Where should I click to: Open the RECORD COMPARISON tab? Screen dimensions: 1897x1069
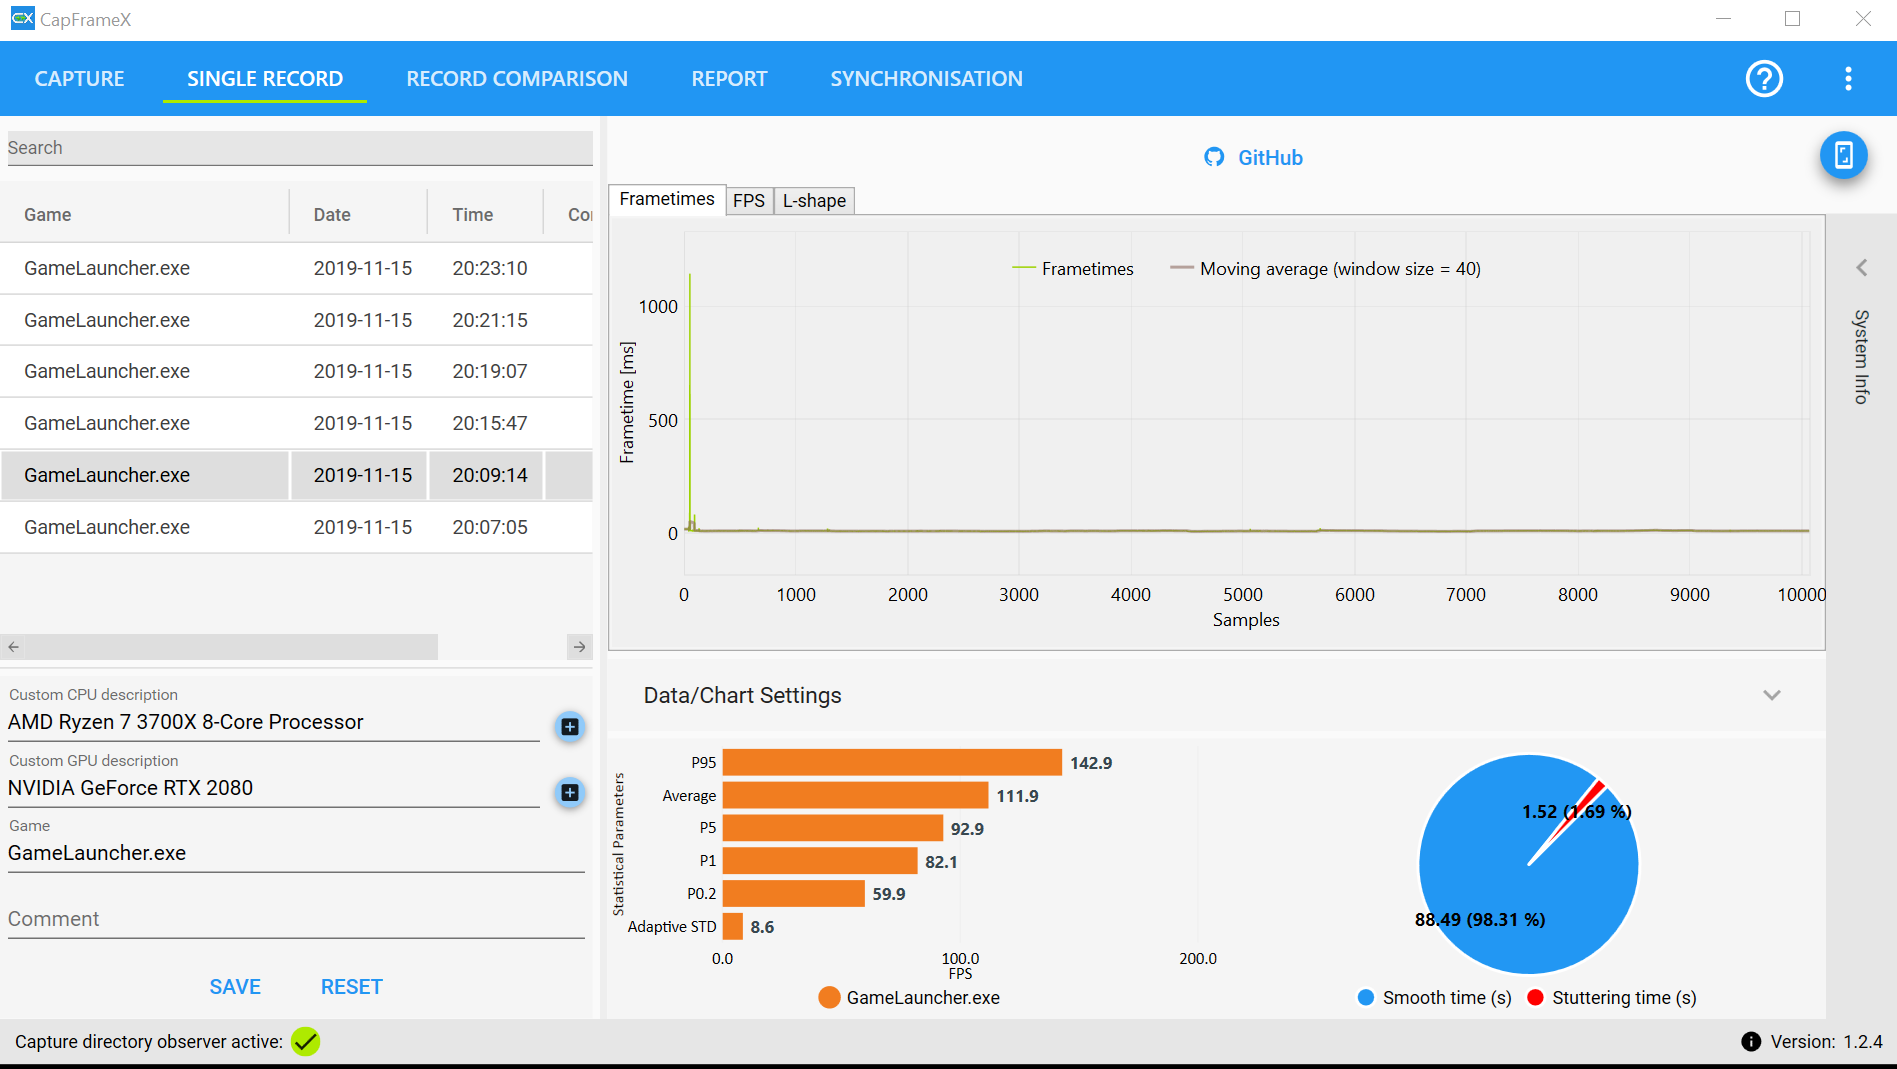pyautogui.click(x=517, y=79)
